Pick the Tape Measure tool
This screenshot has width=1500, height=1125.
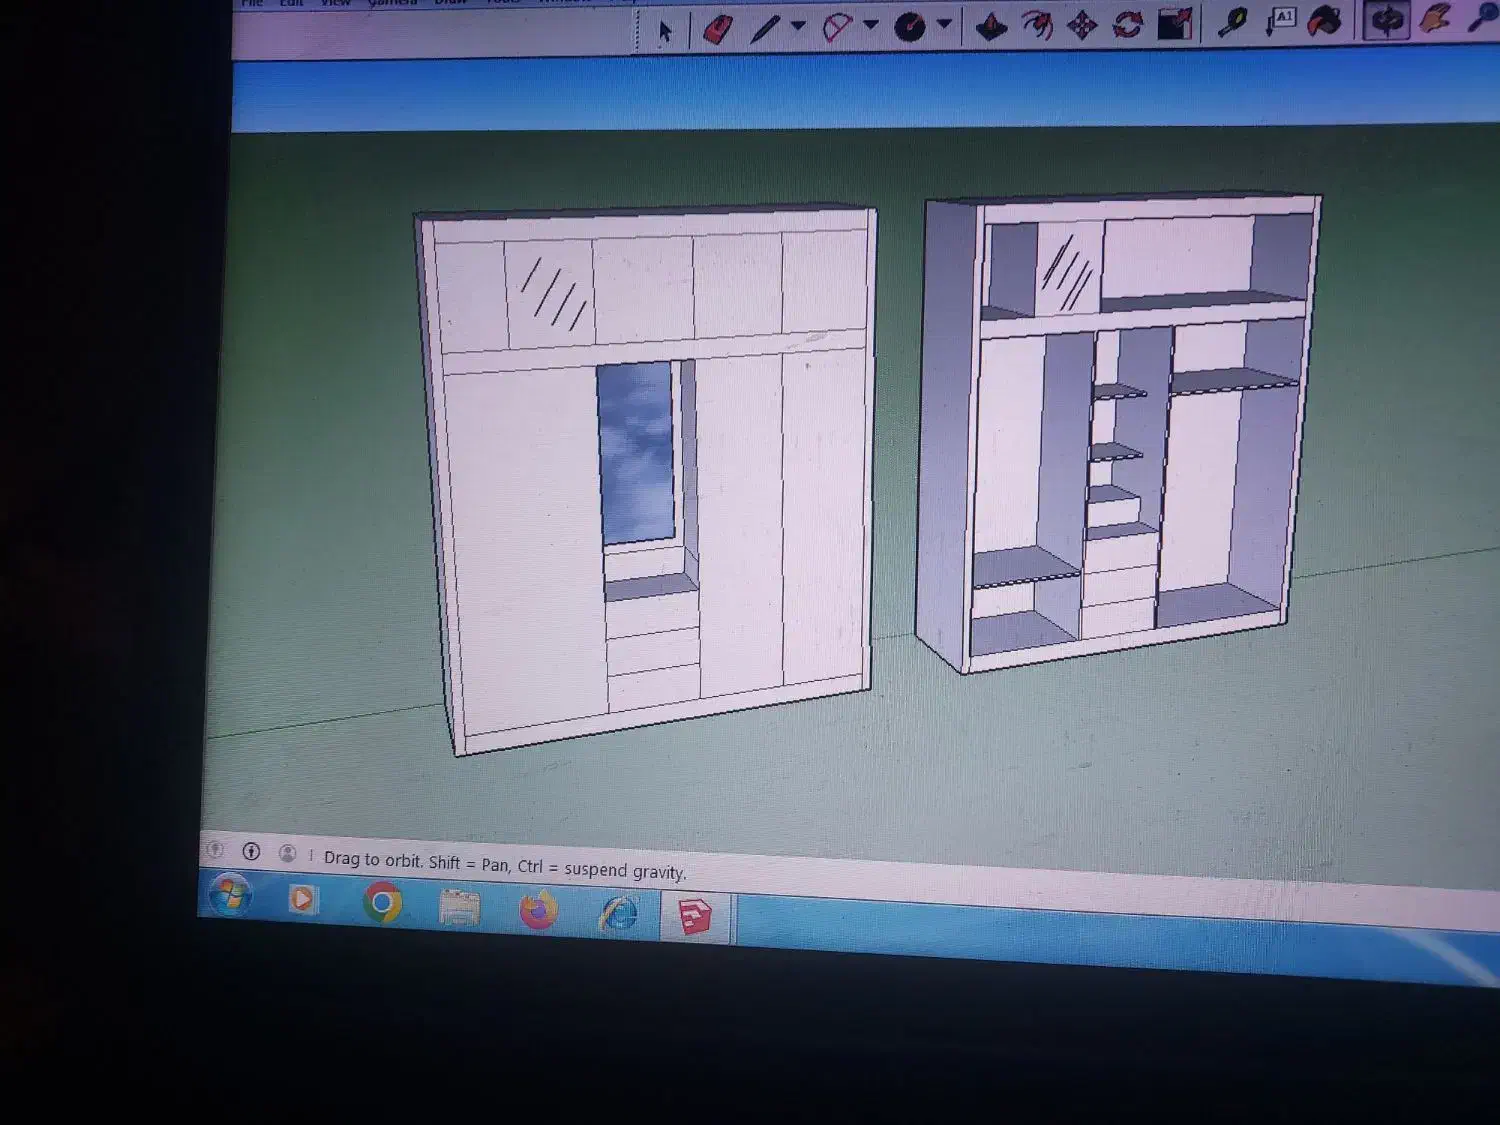(x=1232, y=22)
